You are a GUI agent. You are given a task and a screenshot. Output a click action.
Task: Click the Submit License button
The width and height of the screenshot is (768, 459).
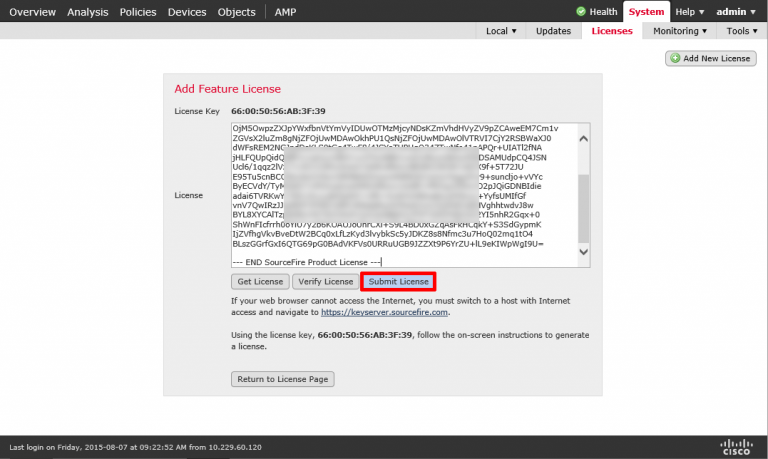398,282
